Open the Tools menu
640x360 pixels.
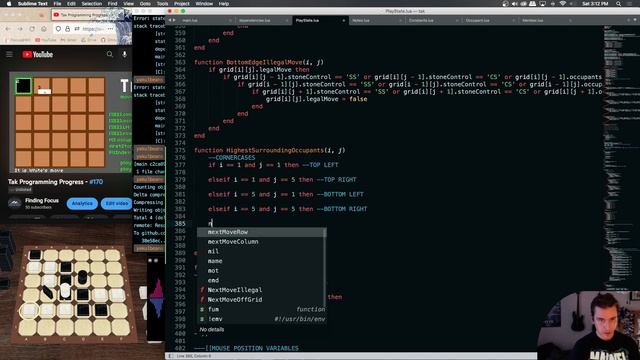(x=162, y=4)
